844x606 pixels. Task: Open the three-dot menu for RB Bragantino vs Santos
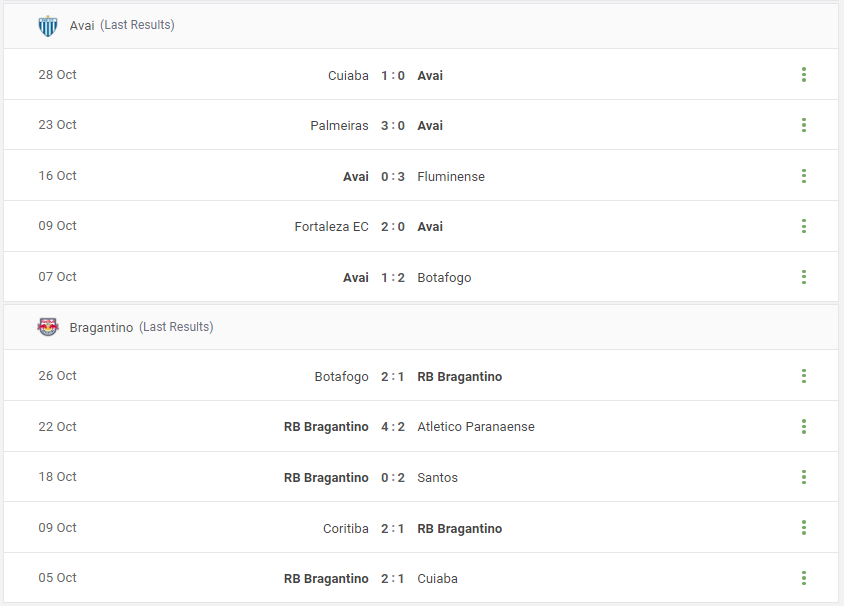[x=804, y=477]
